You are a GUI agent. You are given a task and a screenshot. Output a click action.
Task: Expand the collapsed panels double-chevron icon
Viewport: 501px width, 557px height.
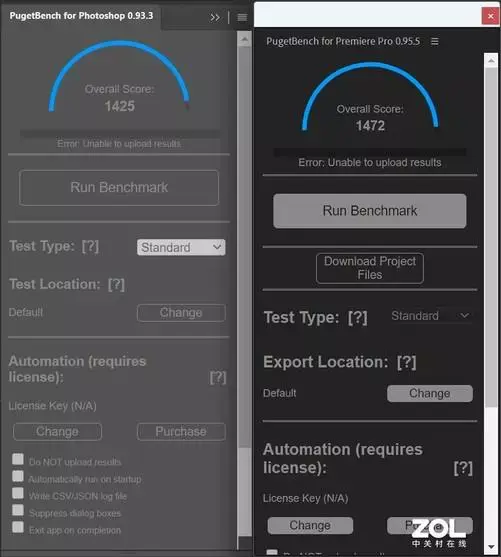[x=215, y=17]
